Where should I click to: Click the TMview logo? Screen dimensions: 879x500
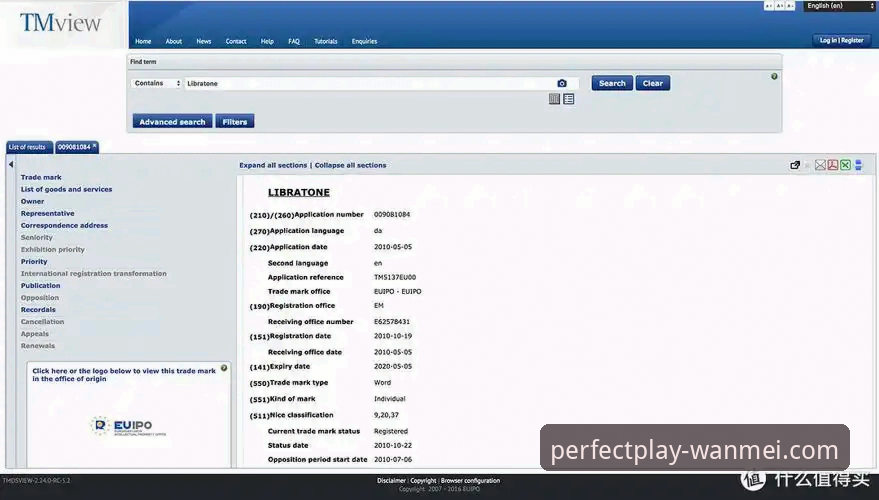pyautogui.click(x=61, y=22)
